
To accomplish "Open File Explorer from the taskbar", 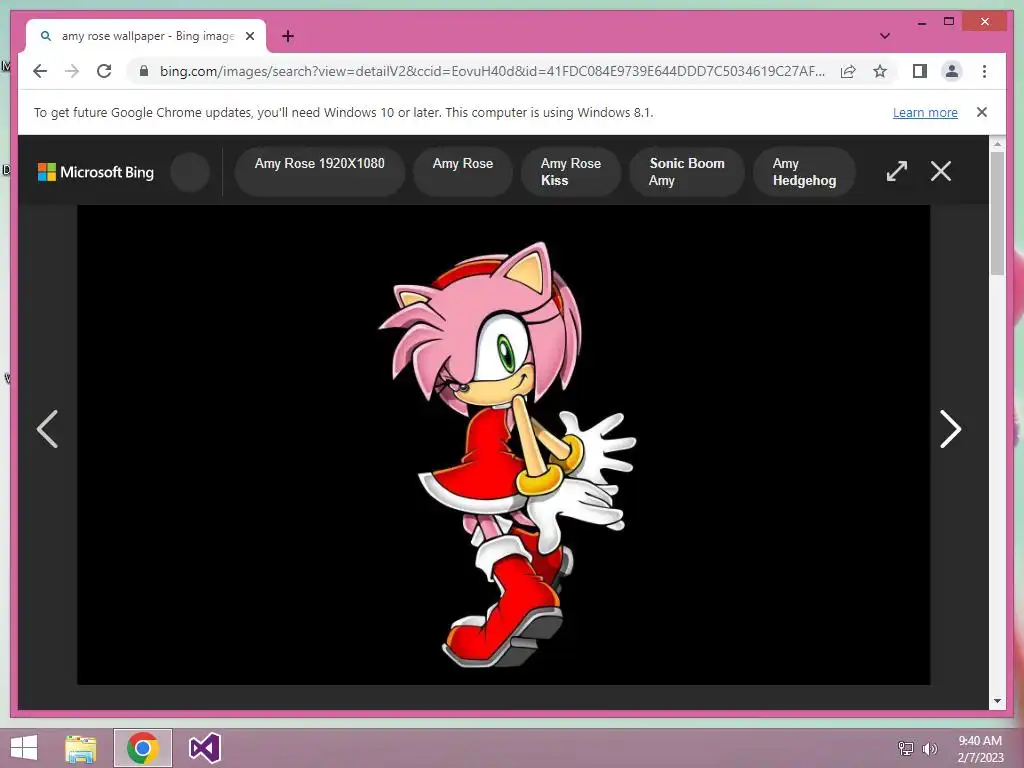I will point(80,748).
